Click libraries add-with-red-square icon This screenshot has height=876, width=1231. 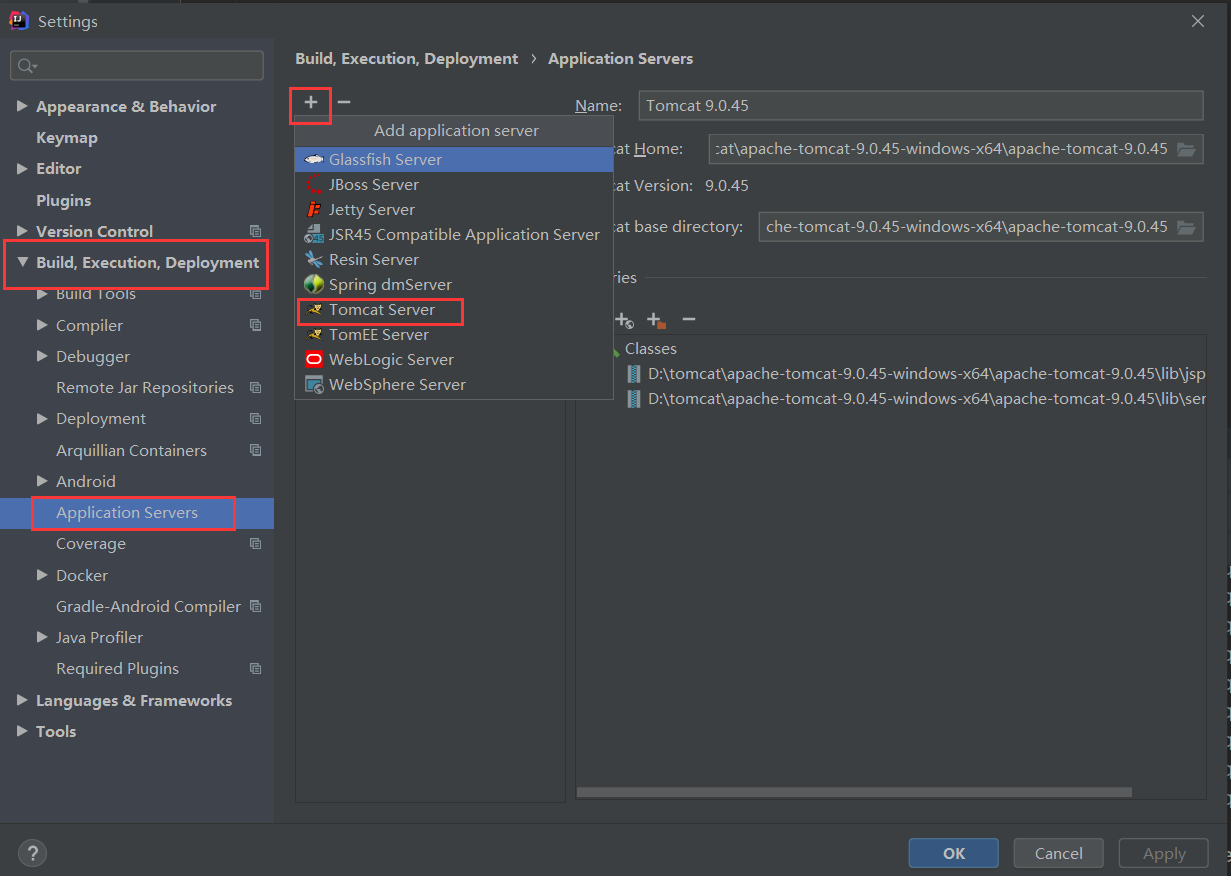point(656,320)
